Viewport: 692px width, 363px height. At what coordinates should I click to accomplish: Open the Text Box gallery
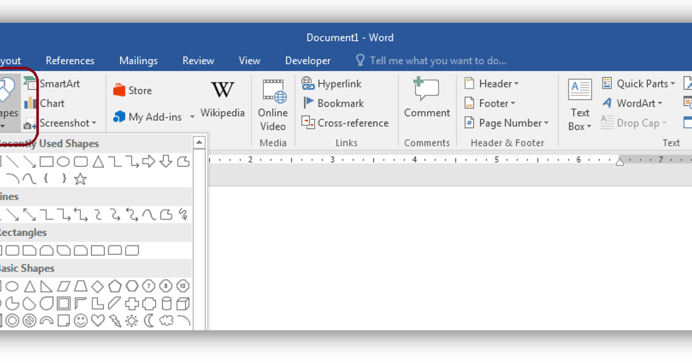(x=579, y=105)
